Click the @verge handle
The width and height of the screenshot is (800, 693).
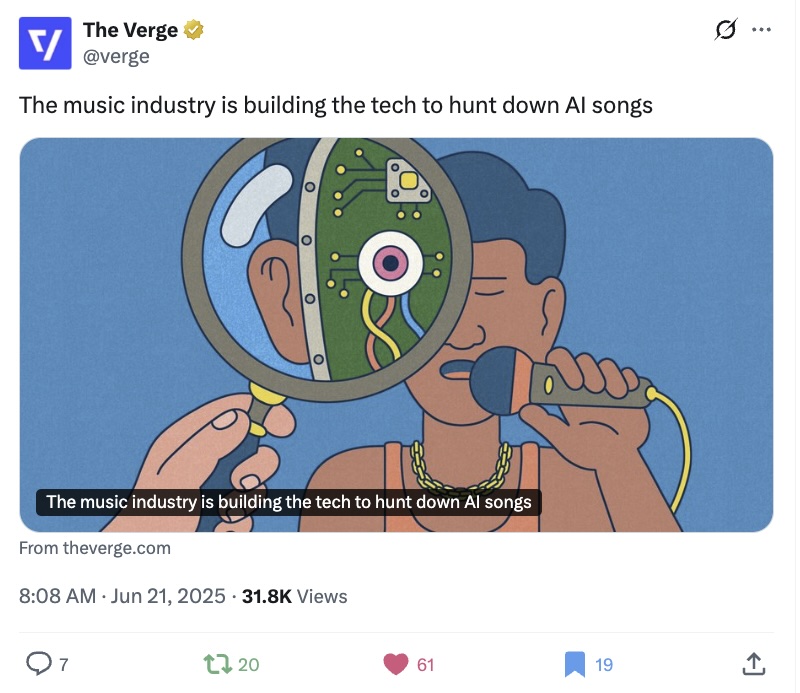pyautogui.click(x=116, y=56)
